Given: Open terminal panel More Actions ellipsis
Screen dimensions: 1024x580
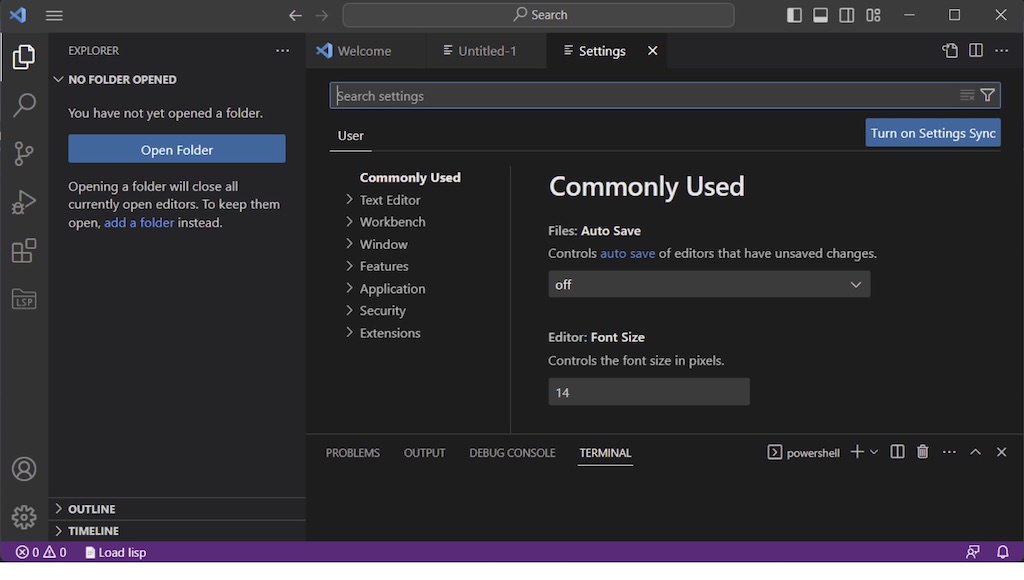Looking at the screenshot, I should (x=950, y=452).
